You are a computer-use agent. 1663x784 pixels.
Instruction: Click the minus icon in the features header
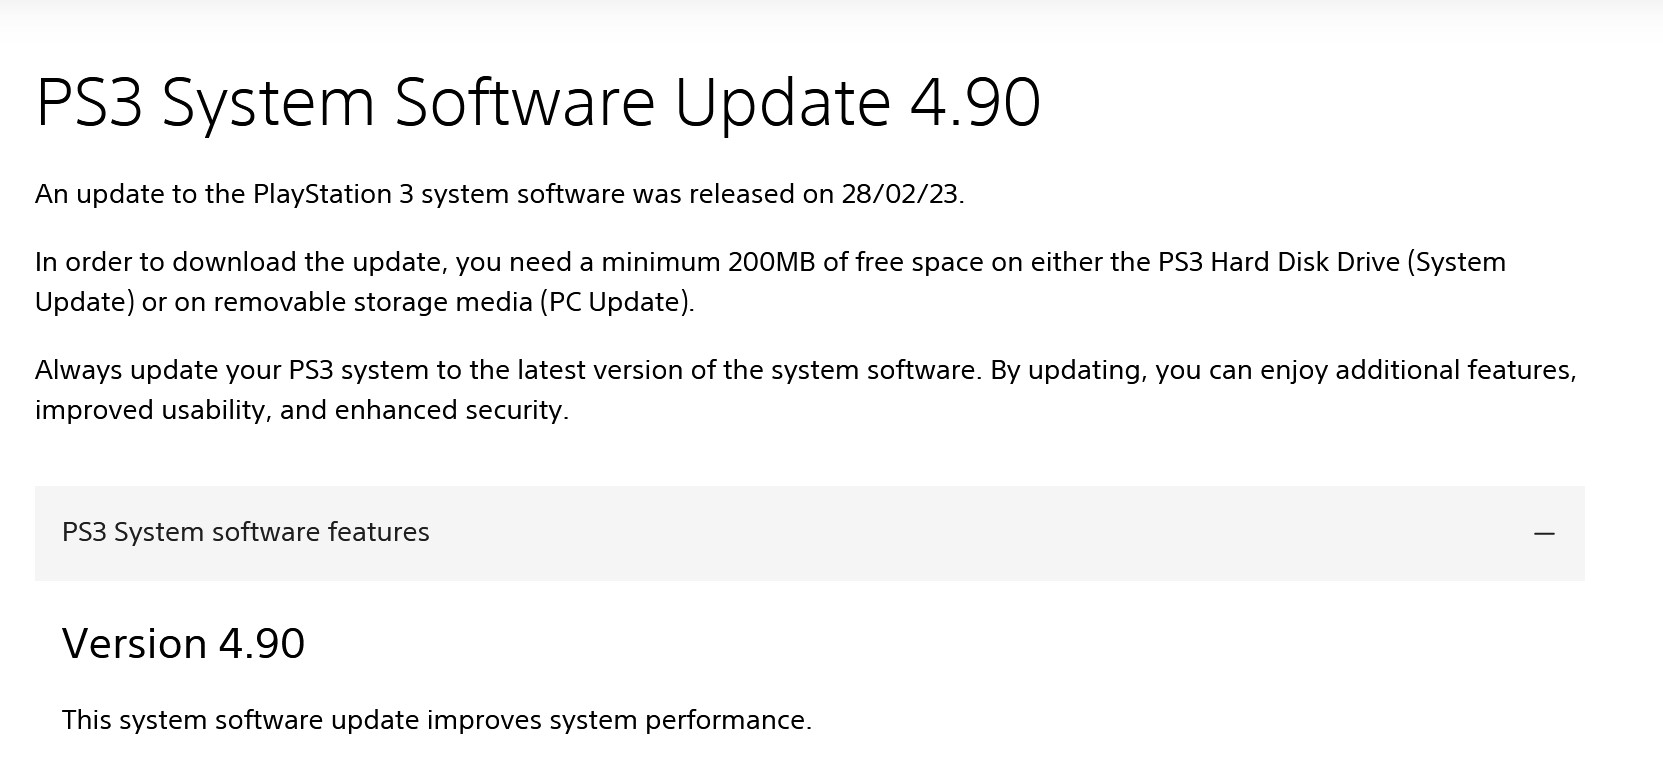[1544, 533]
